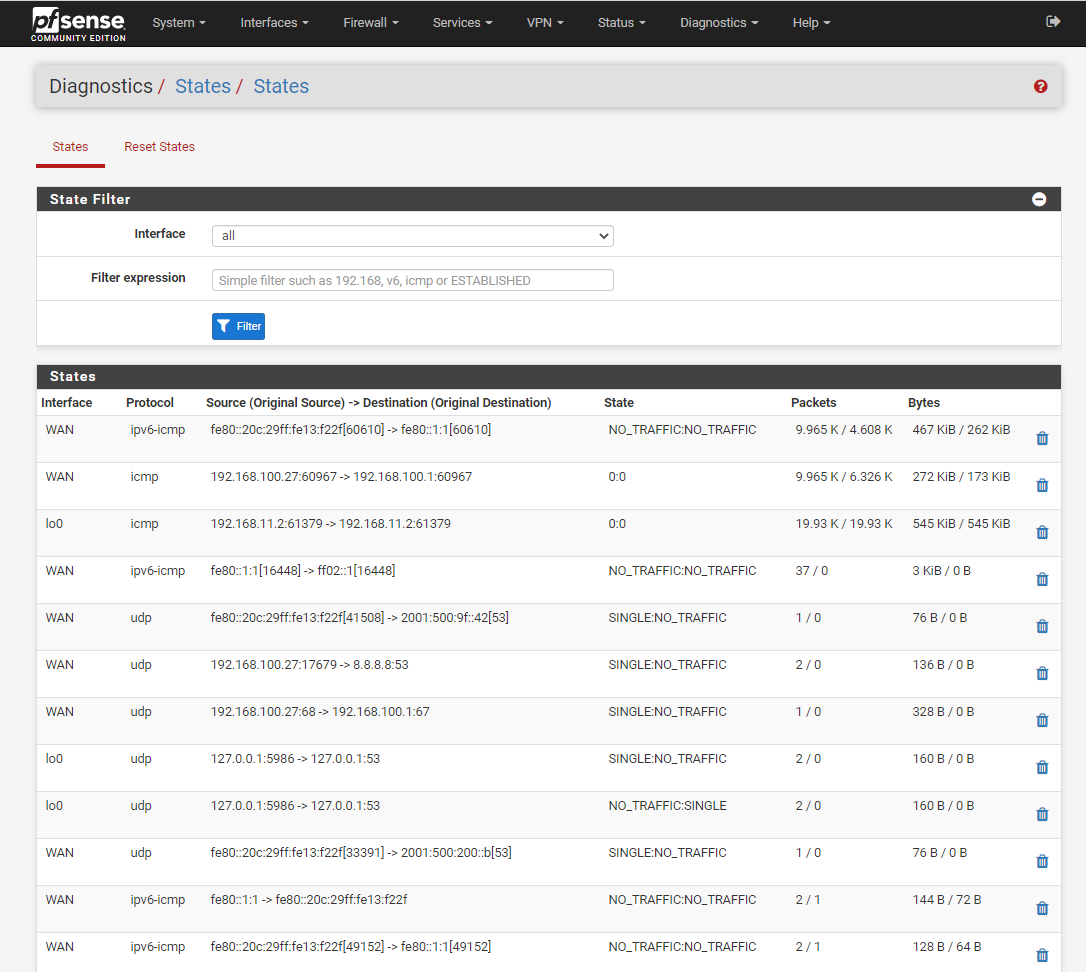
Task: Click bytes value 272 KiB / 173 KiB
Action: pyautogui.click(x=961, y=477)
